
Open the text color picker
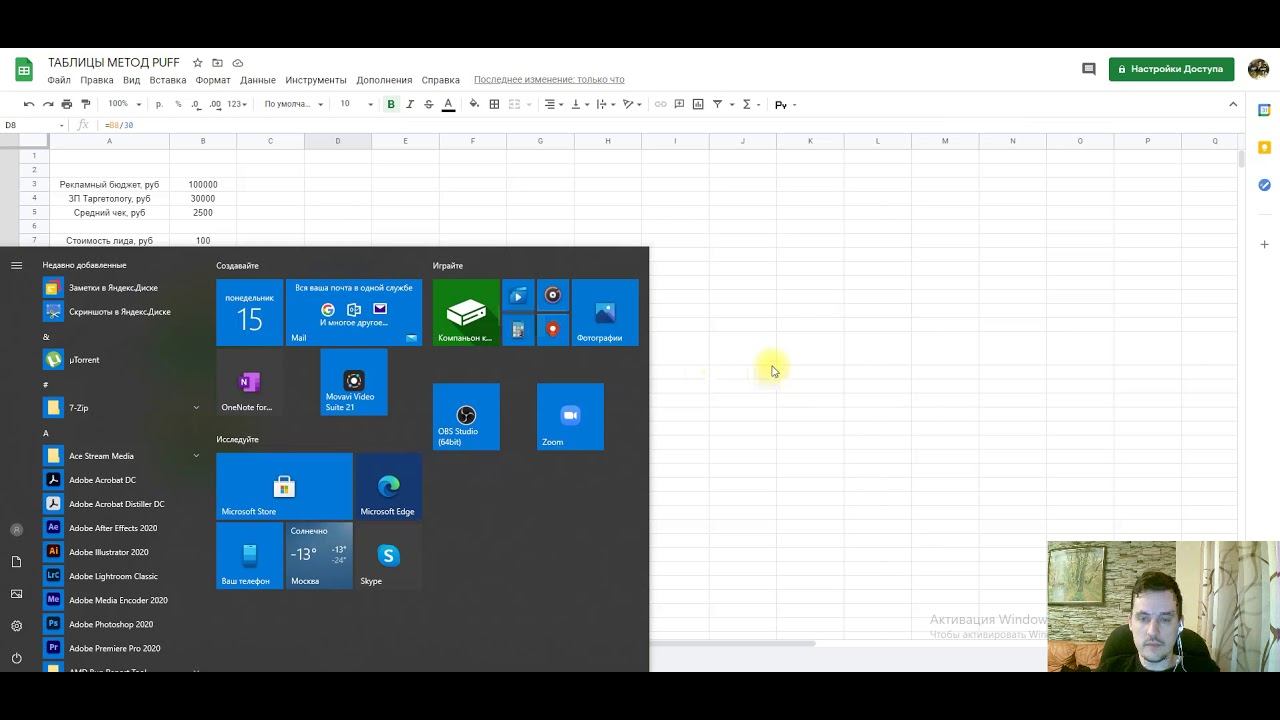[448, 104]
